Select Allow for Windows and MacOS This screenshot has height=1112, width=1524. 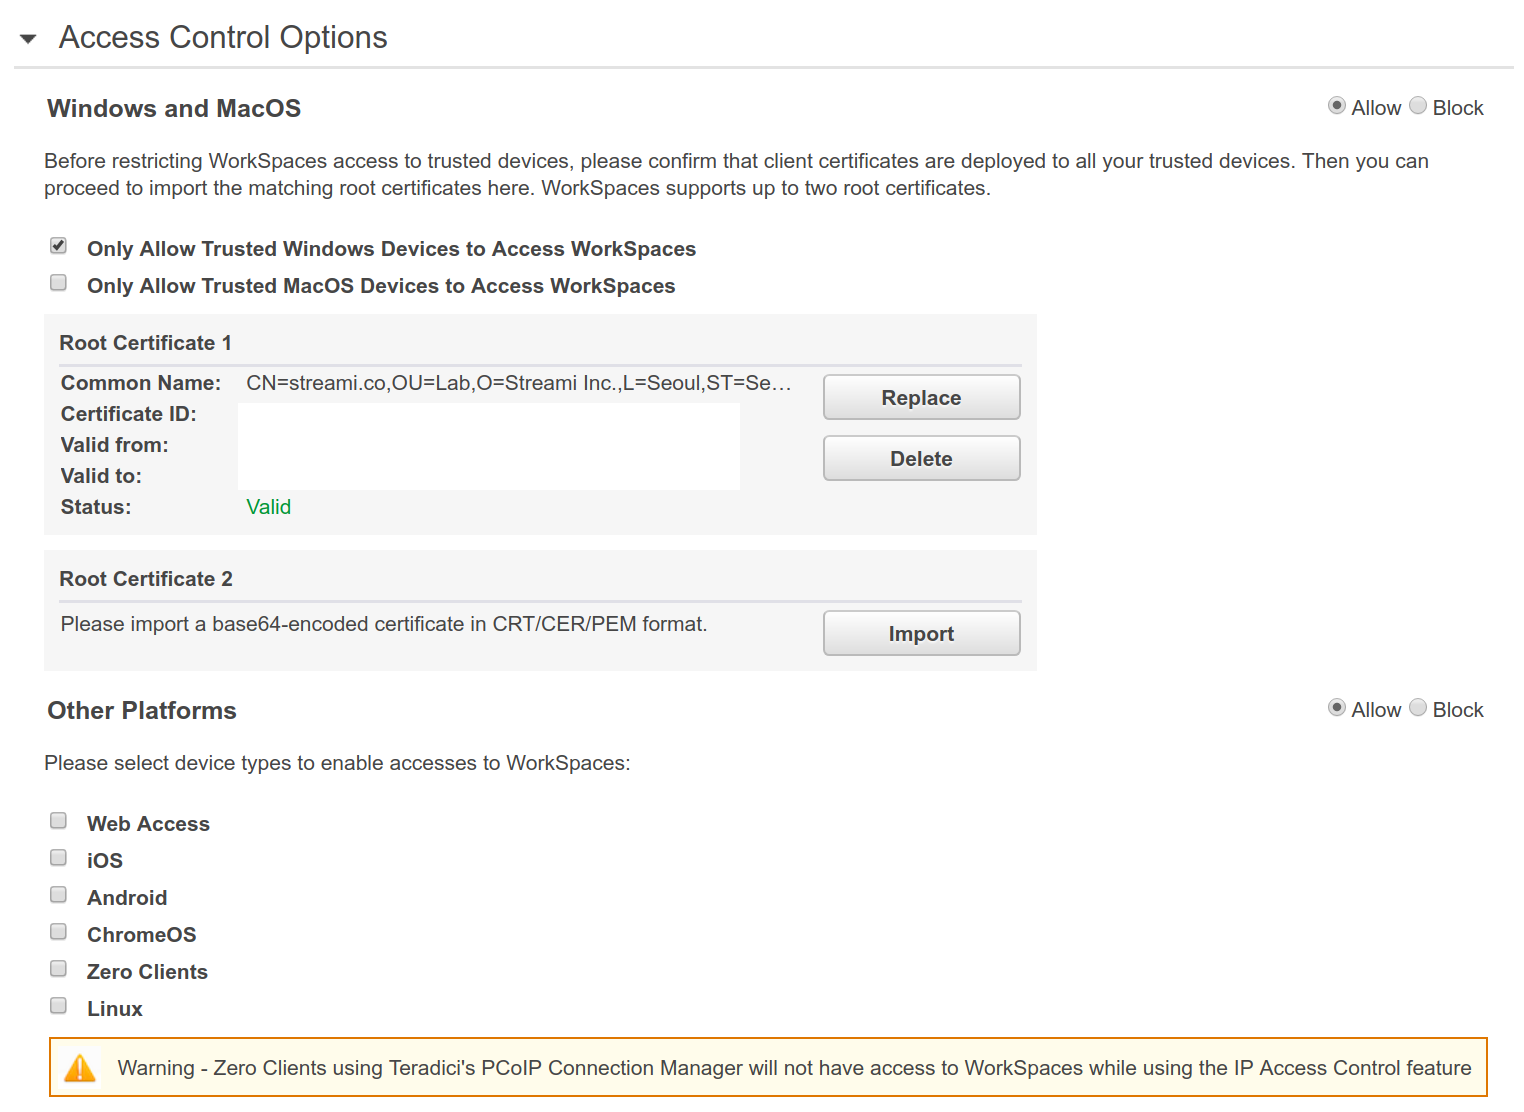pos(1337,106)
